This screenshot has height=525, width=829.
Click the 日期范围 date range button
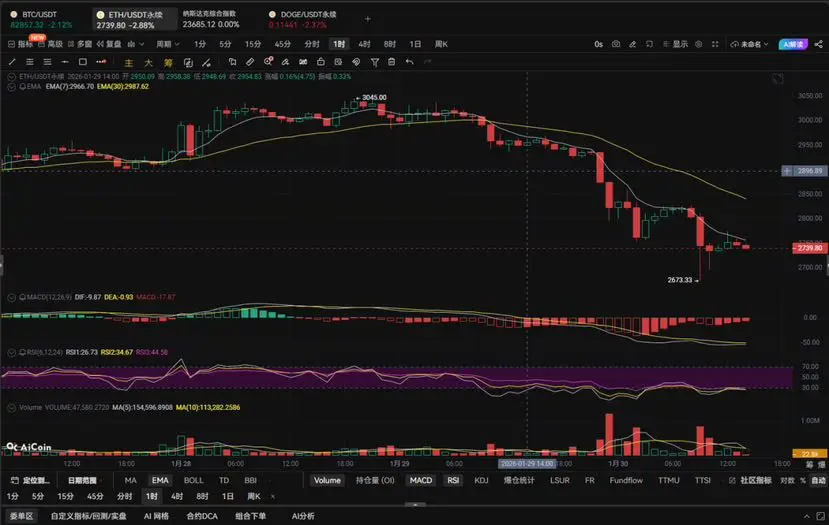coord(82,480)
